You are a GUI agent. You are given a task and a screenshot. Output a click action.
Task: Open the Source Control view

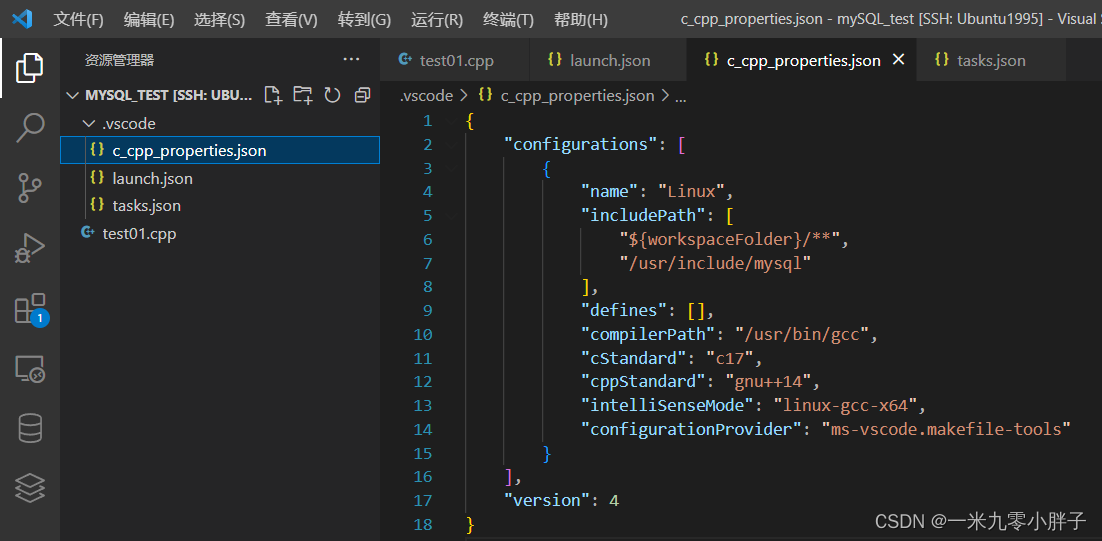30,188
